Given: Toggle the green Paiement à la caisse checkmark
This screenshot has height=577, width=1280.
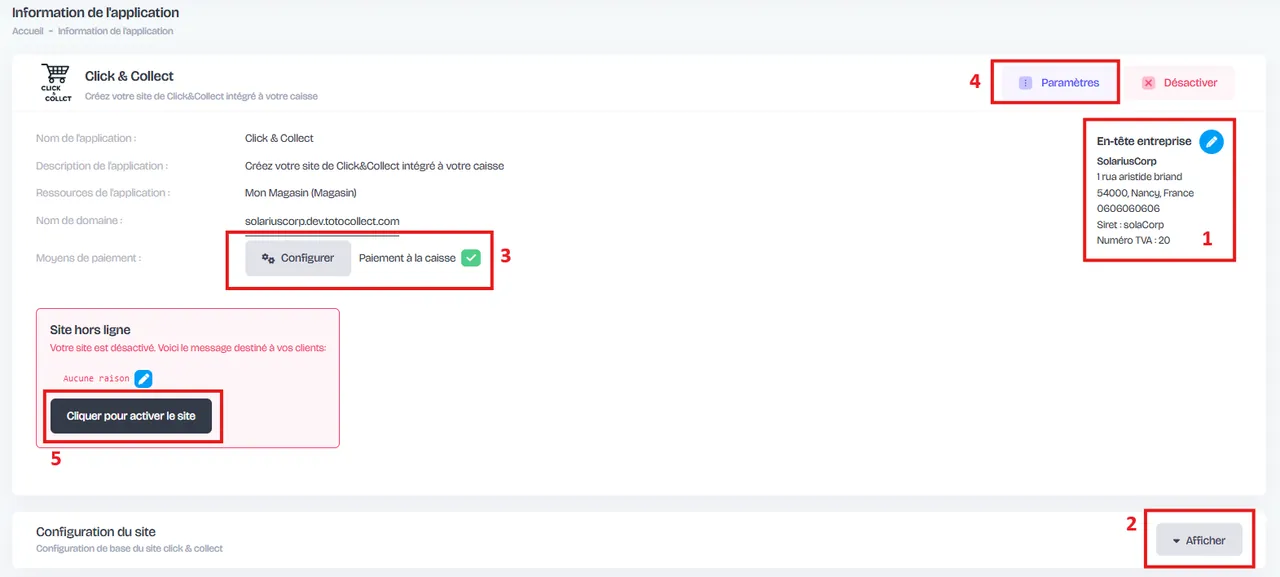Looking at the screenshot, I should [x=471, y=258].
